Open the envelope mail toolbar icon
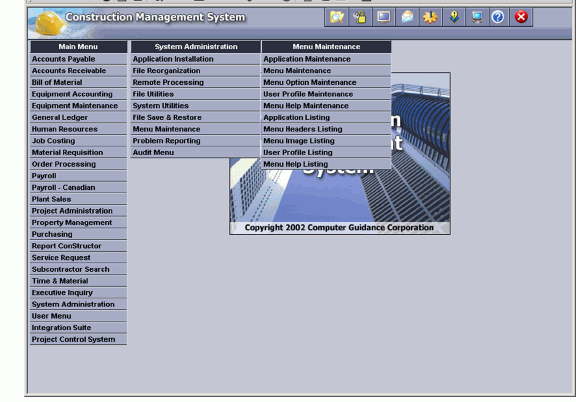This screenshot has width=576, height=402. coord(407,17)
